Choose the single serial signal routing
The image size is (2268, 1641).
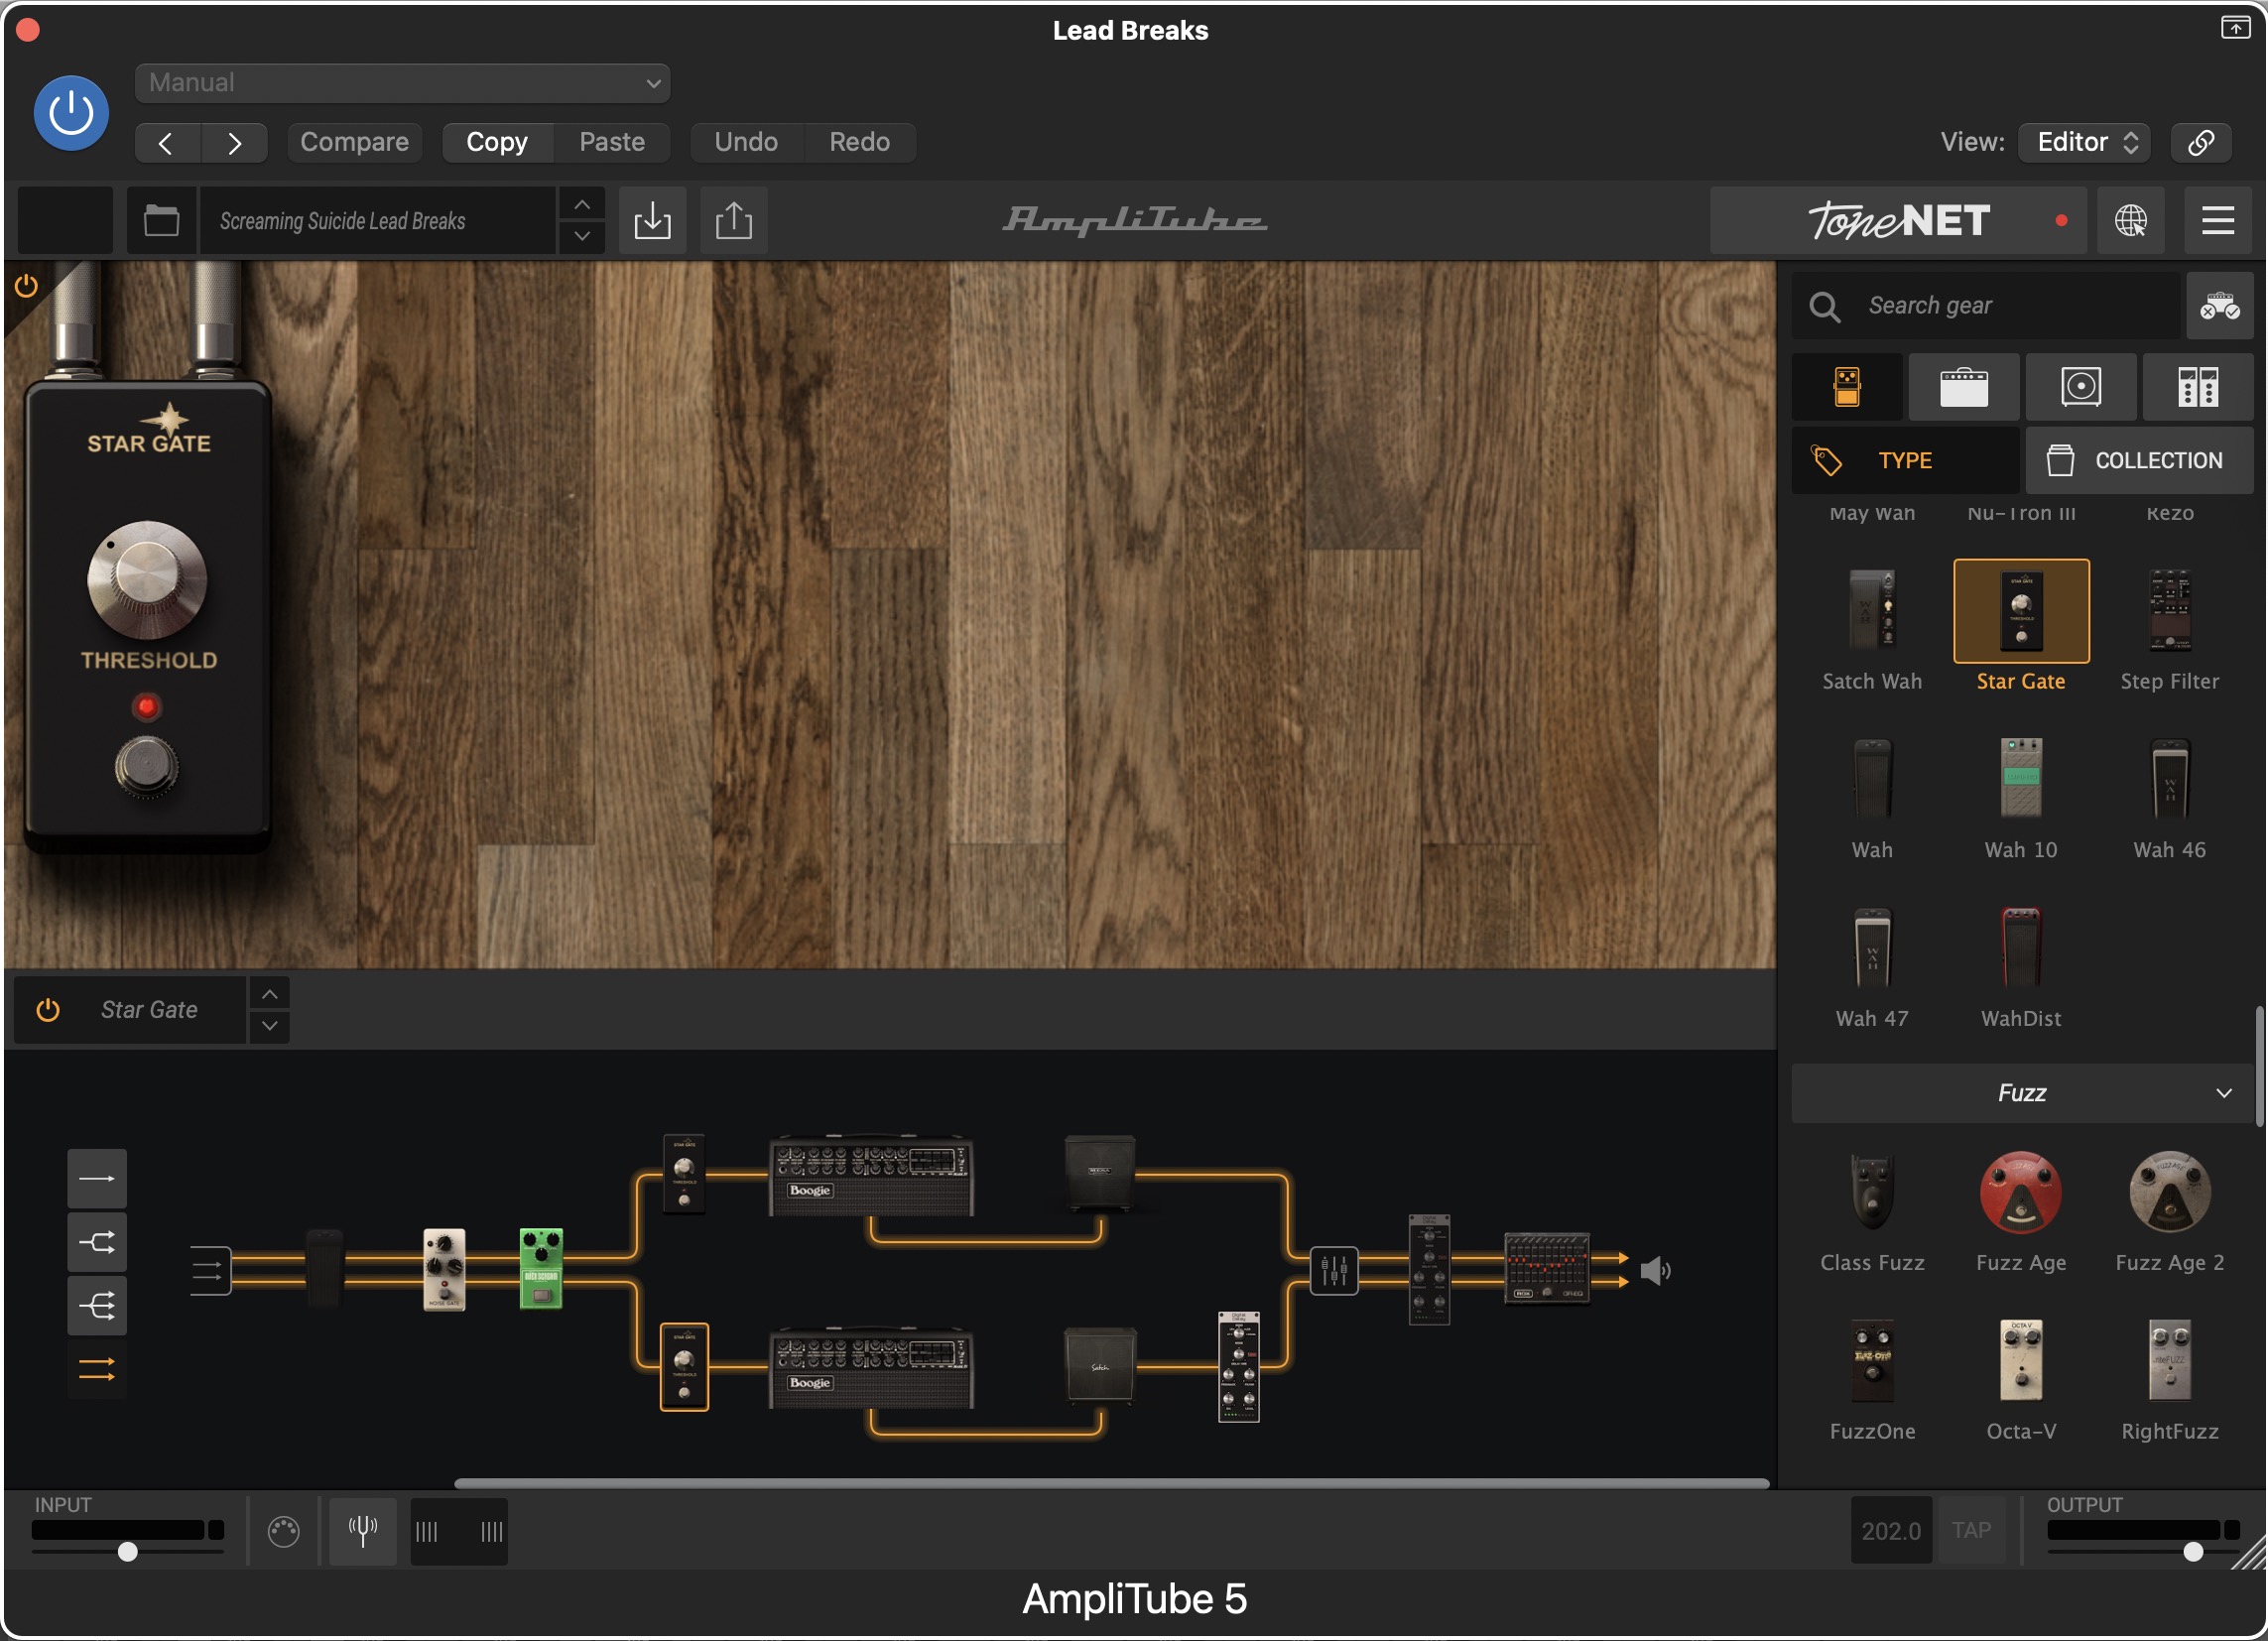[x=97, y=1179]
